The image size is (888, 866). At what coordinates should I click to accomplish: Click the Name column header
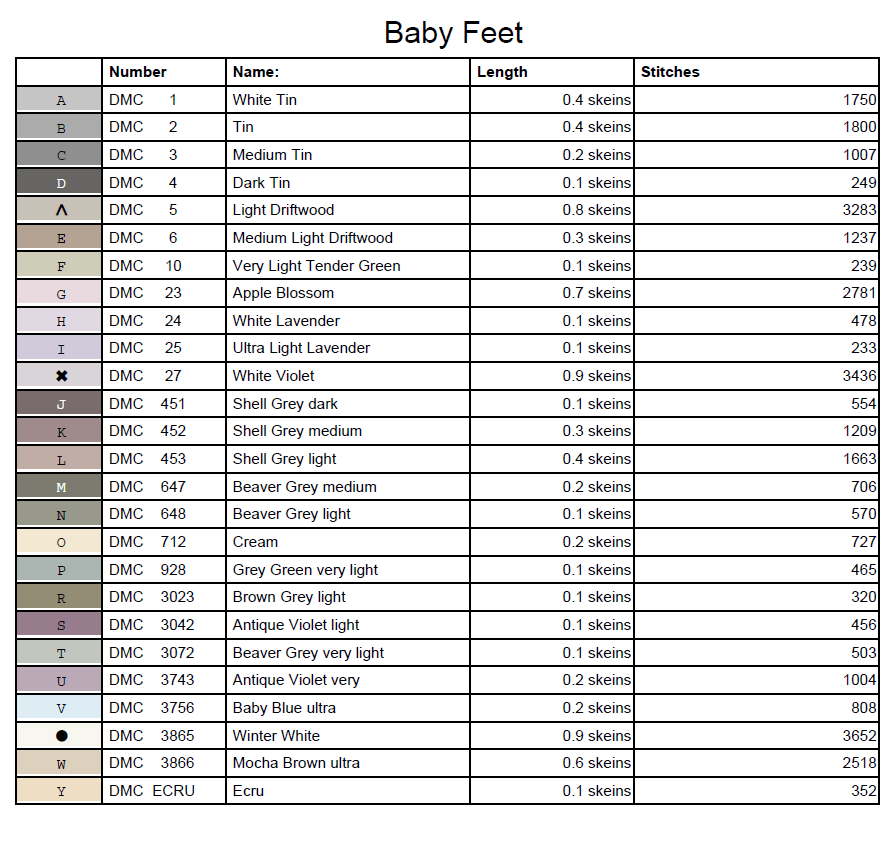[256, 72]
